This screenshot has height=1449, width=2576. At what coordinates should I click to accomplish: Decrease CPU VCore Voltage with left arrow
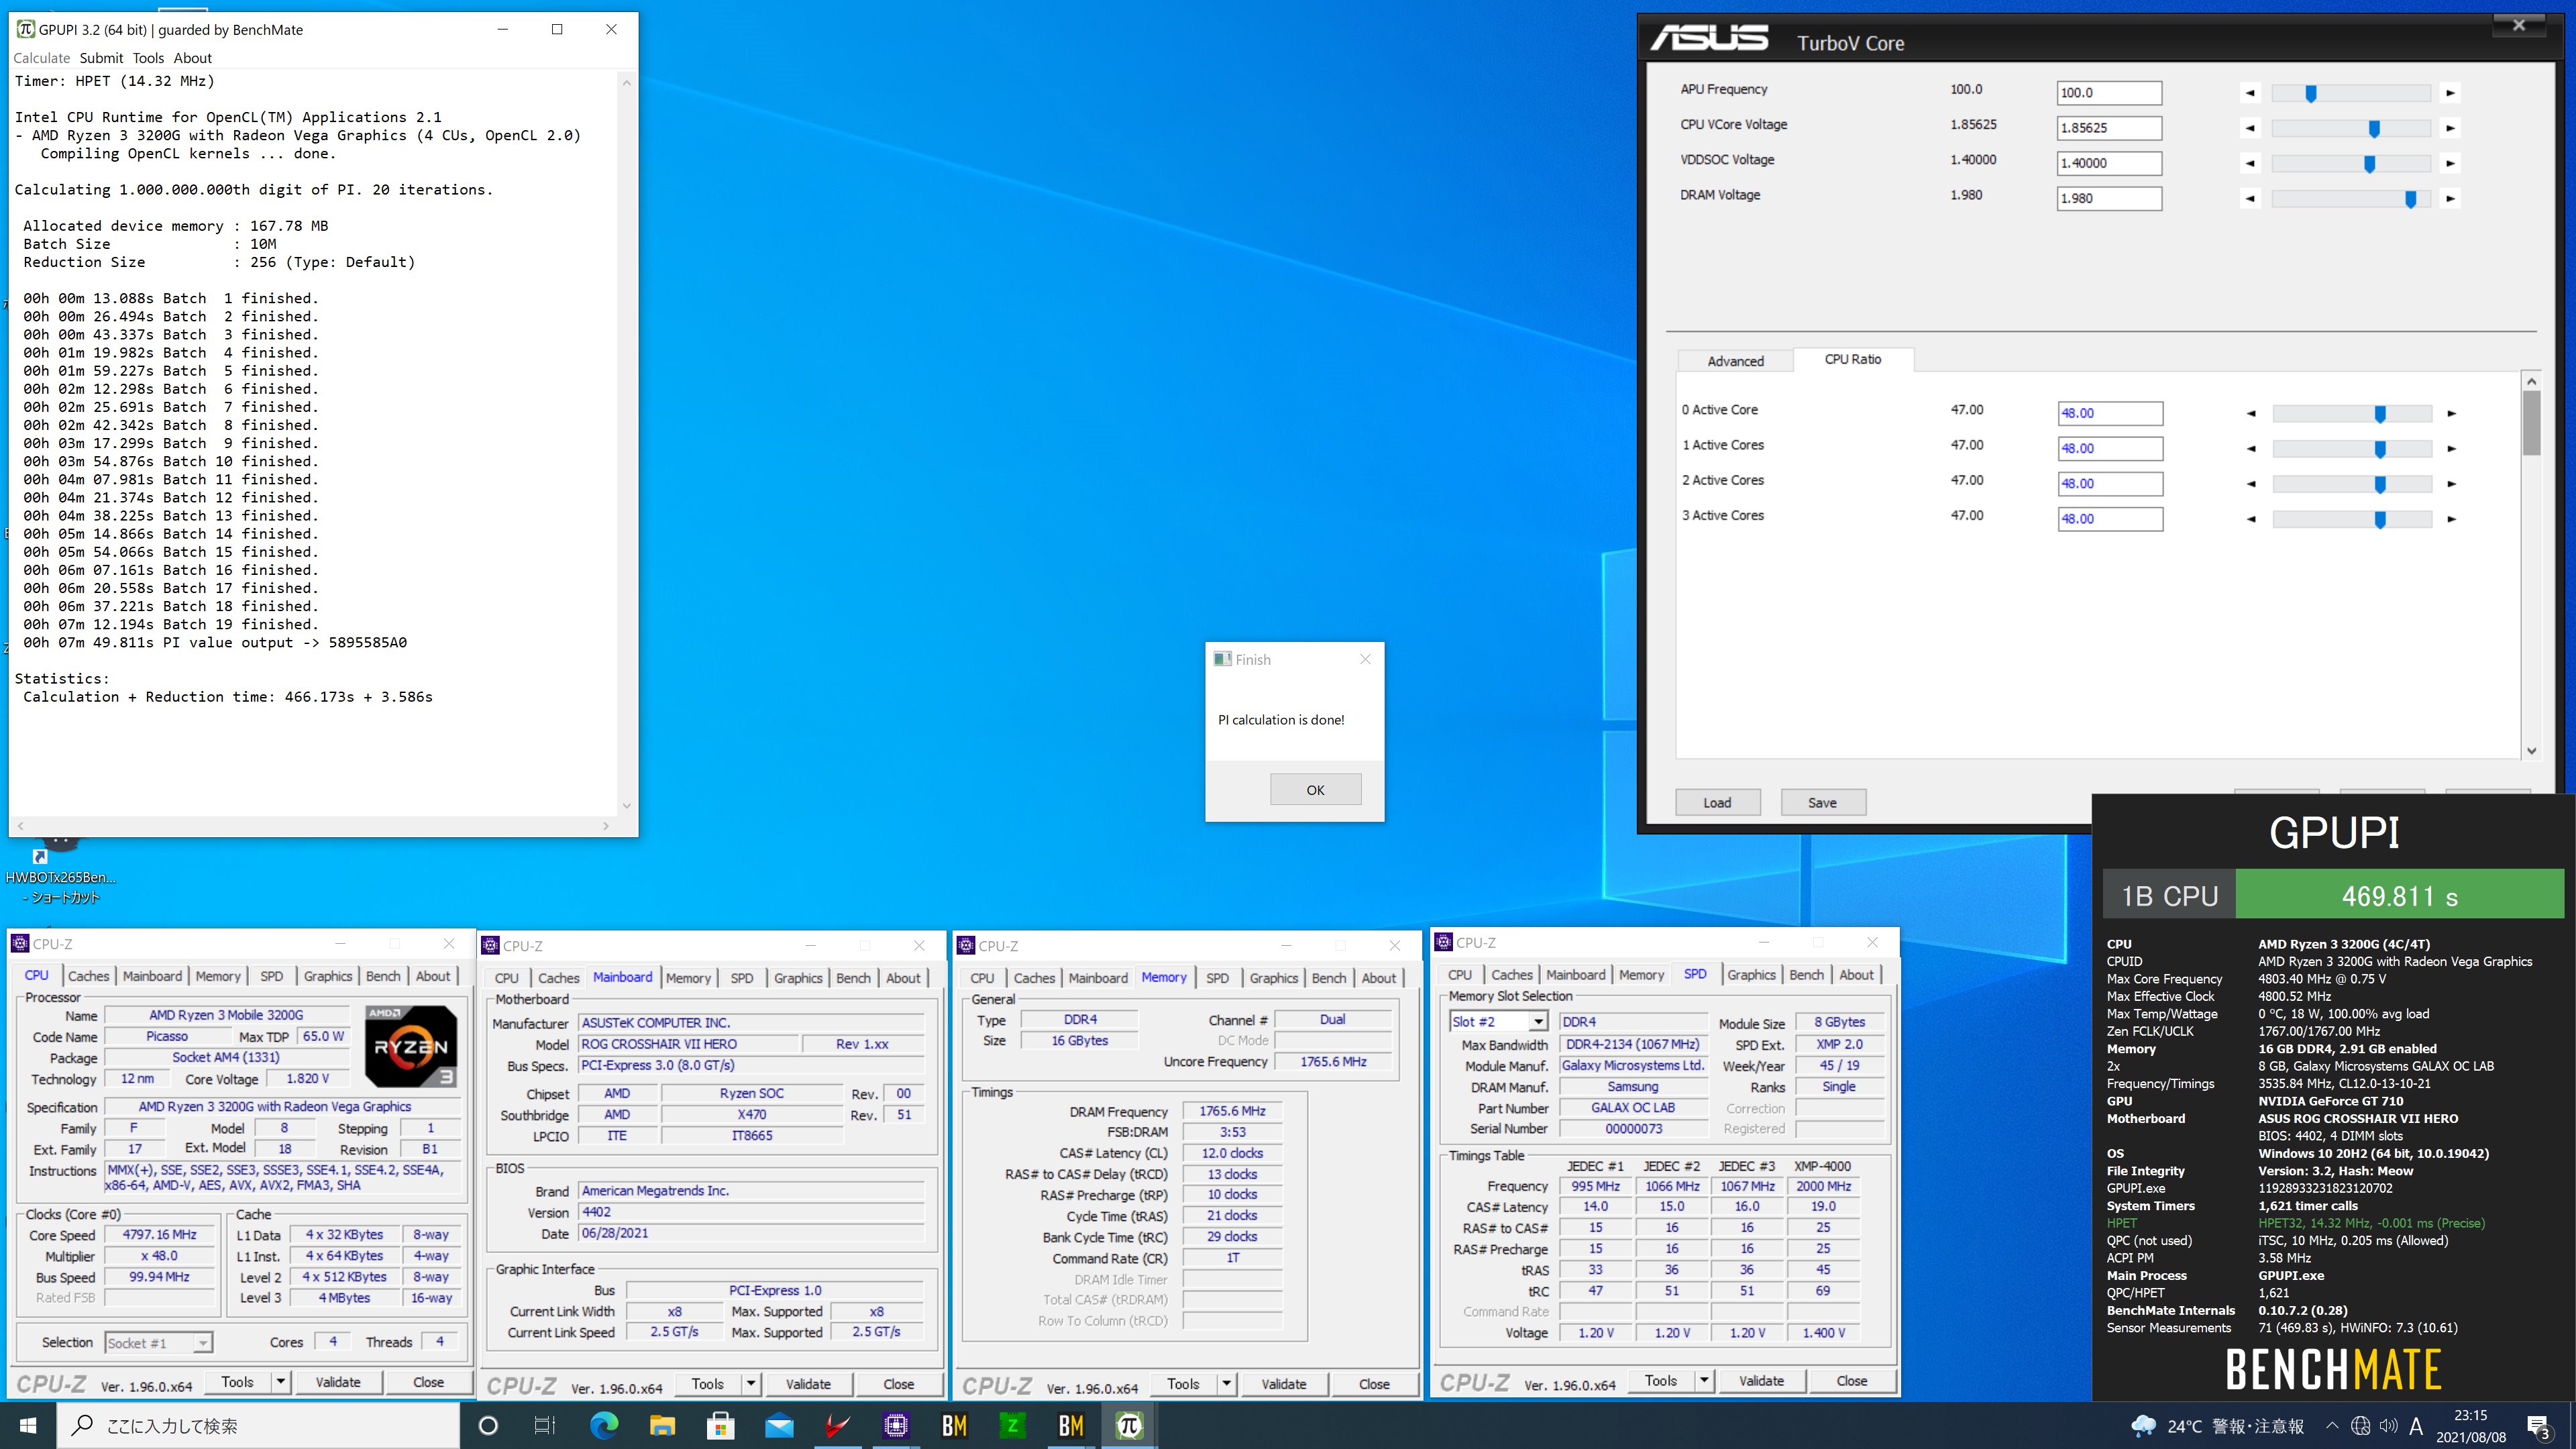coord(2250,128)
